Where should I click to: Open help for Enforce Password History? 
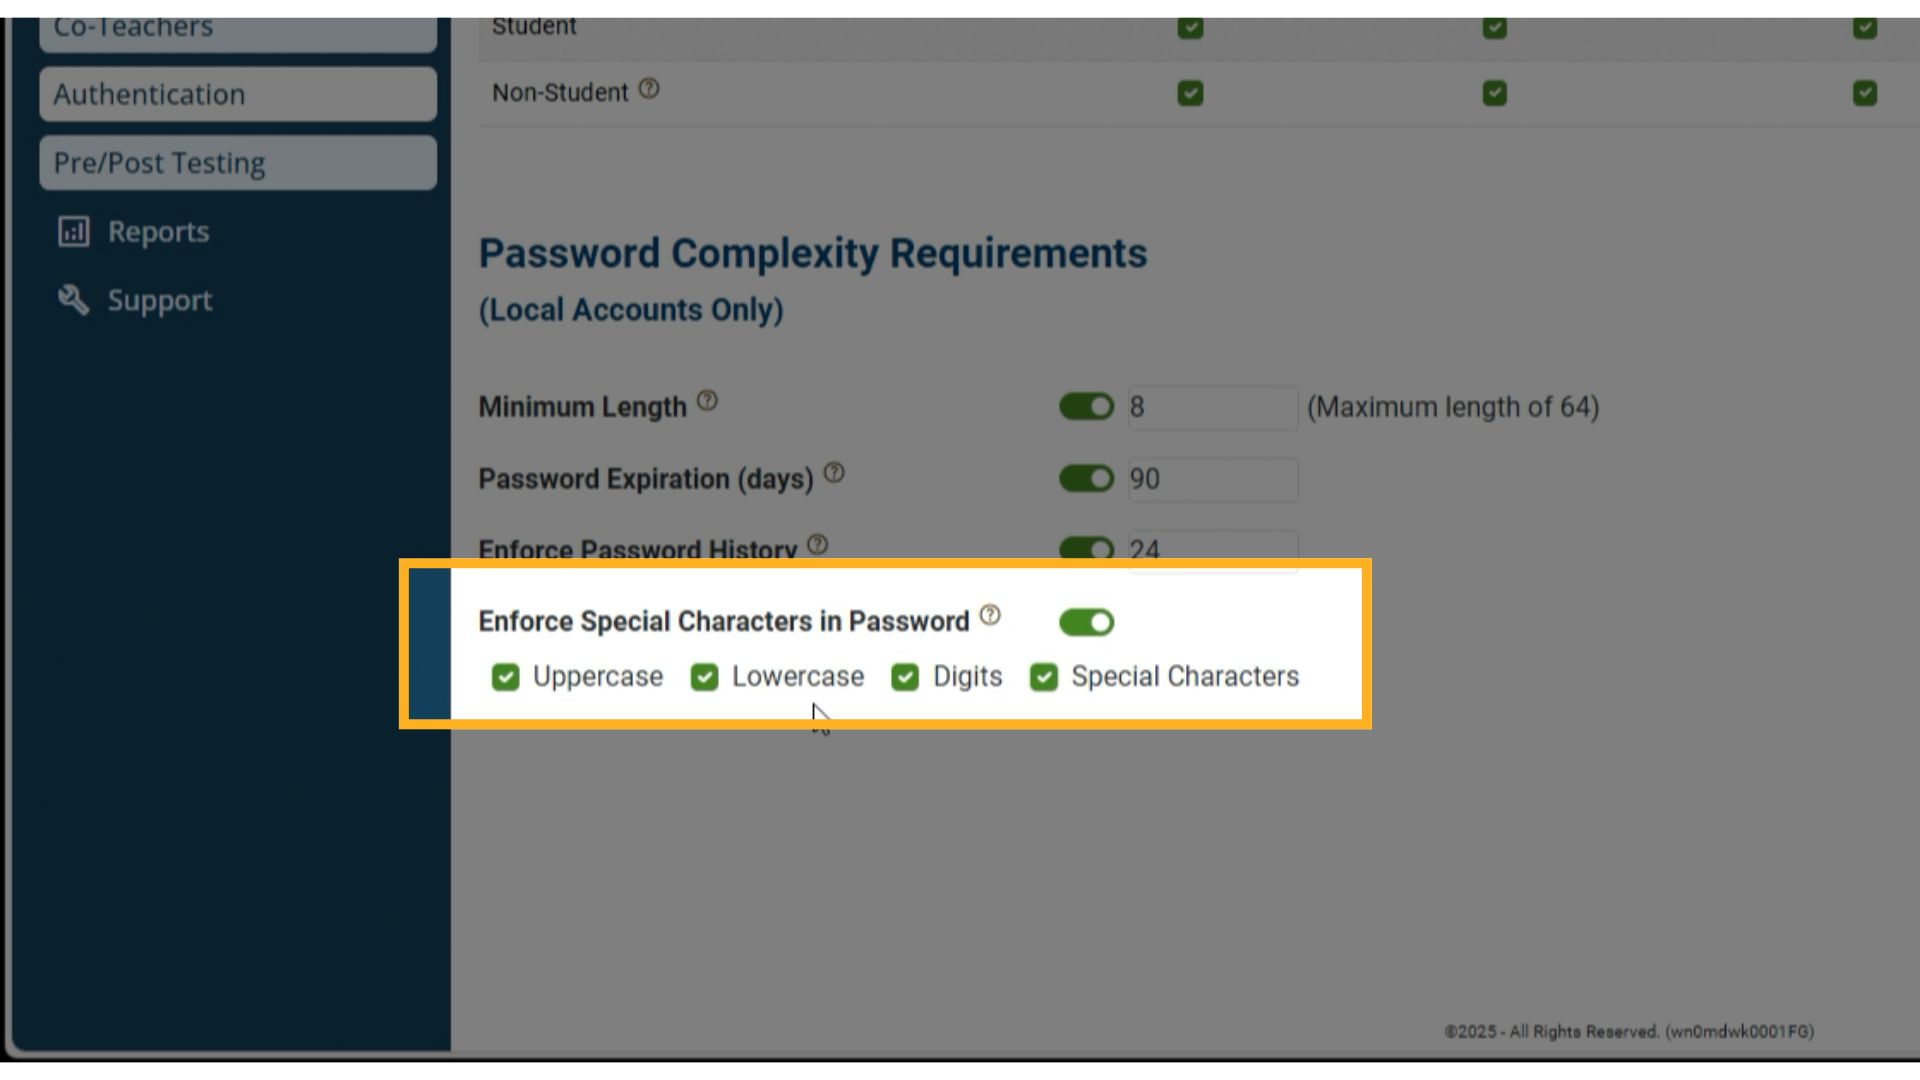[818, 543]
